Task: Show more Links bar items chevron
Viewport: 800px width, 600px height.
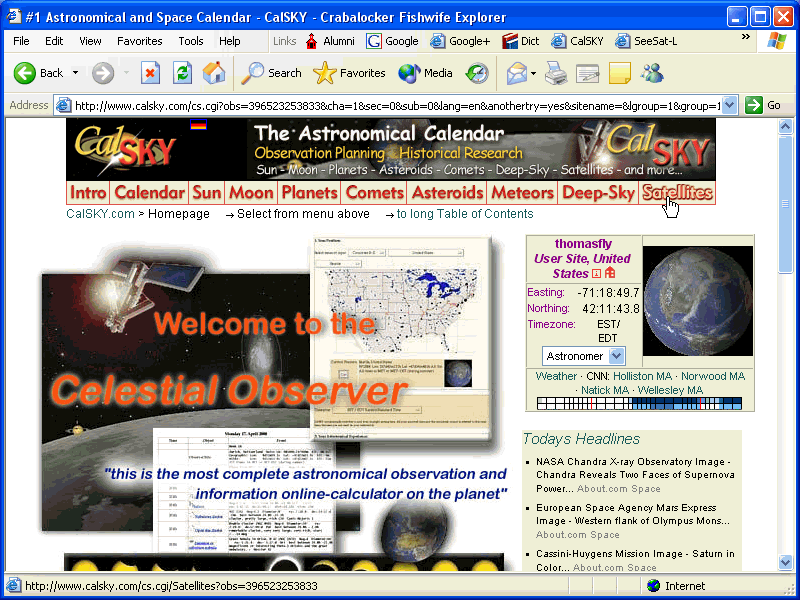Action: tap(745, 37)
